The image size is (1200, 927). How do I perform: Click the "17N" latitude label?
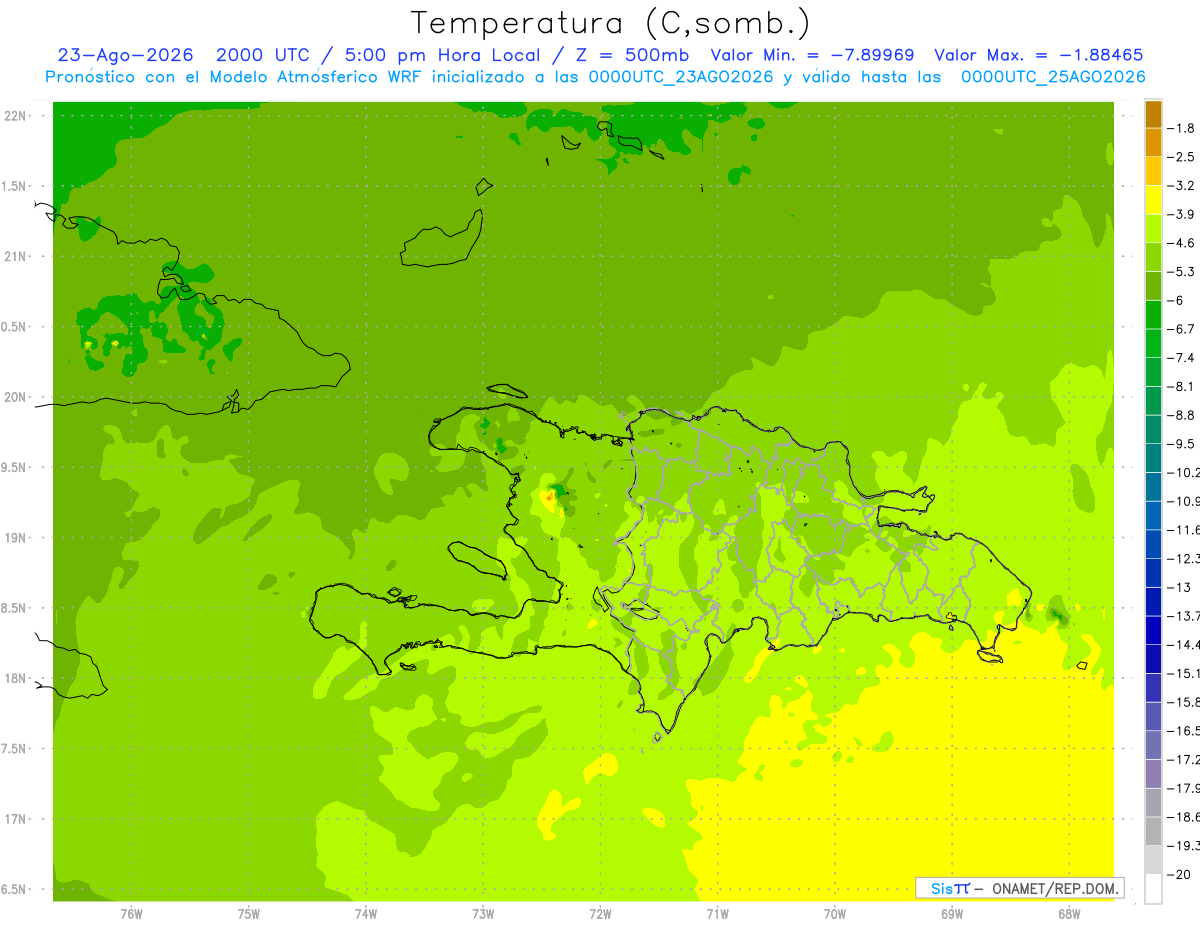[16, 819]
